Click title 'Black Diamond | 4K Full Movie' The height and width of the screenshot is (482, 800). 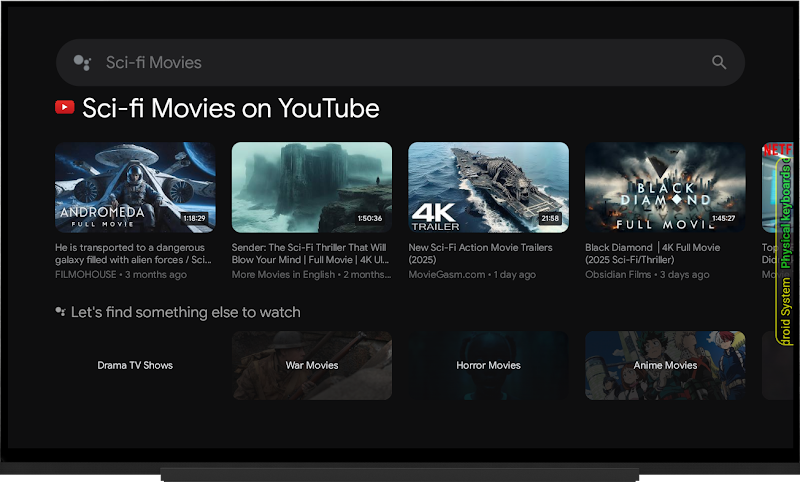tap(653, 253)
